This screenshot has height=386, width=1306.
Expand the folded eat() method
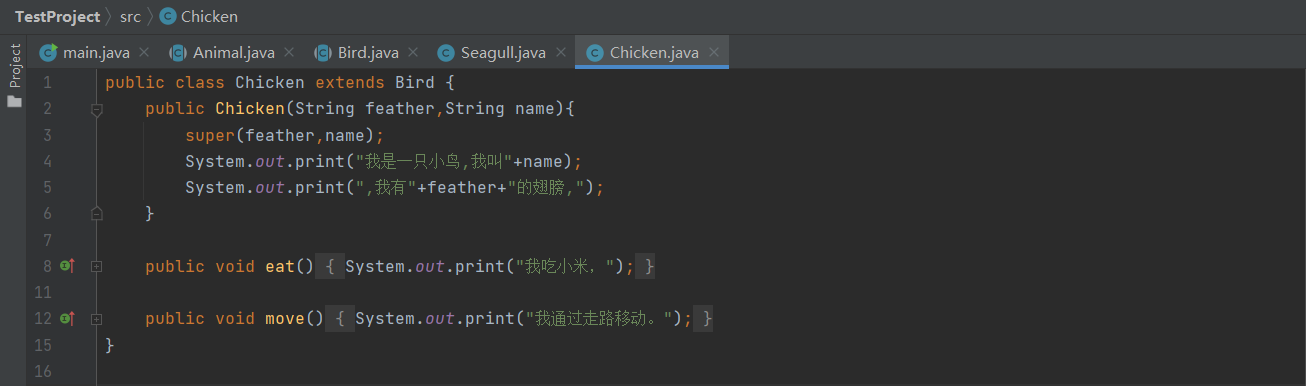click(97, 266)
